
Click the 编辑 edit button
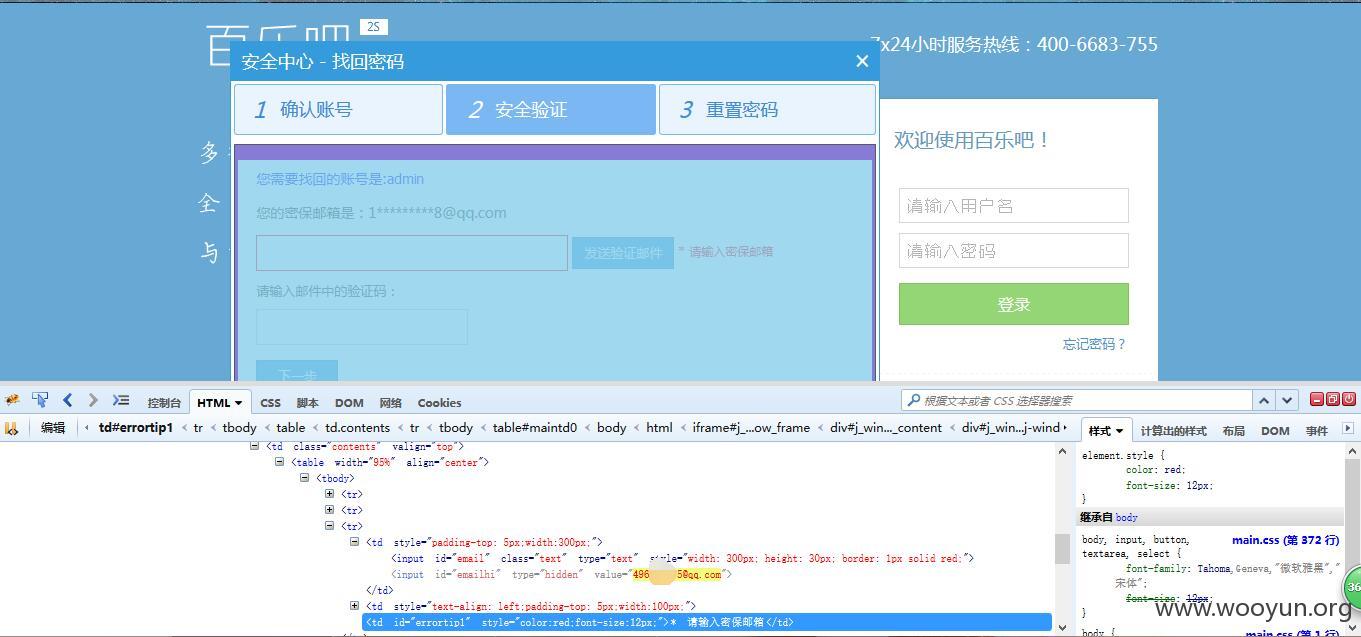tap(53, 428)
